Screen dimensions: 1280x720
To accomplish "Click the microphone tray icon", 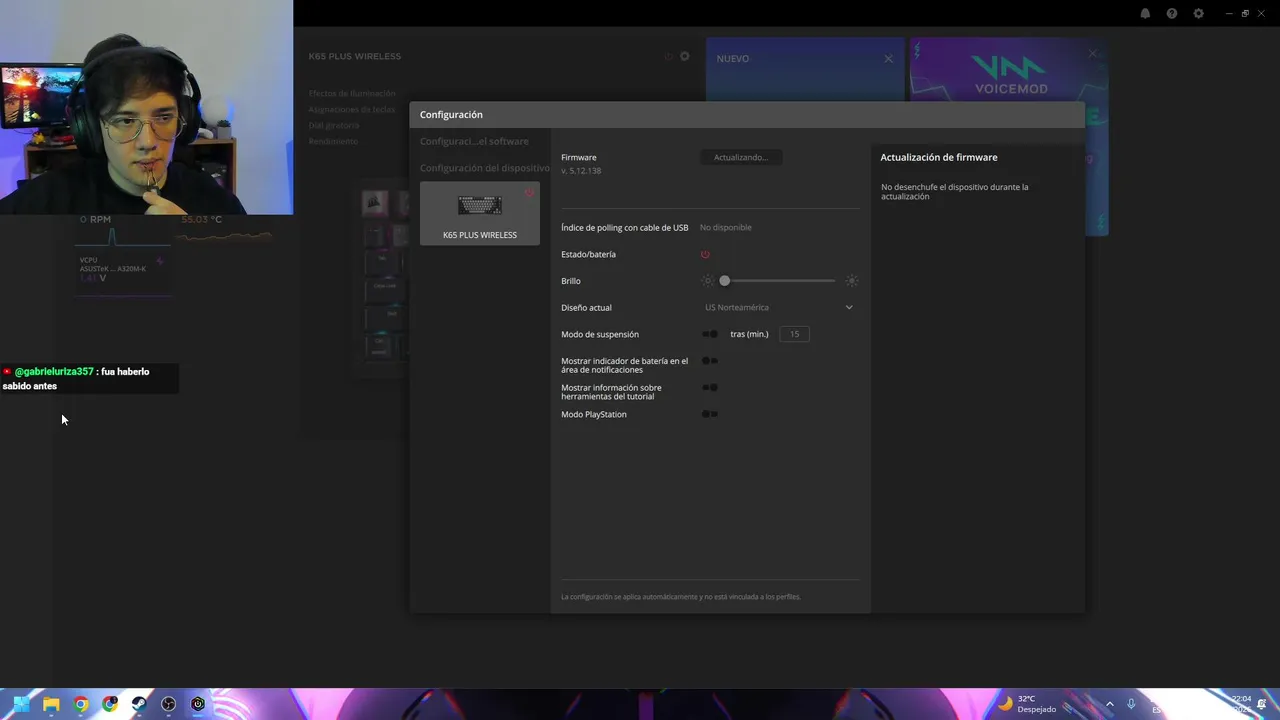I will click(x=1131, y=704).
